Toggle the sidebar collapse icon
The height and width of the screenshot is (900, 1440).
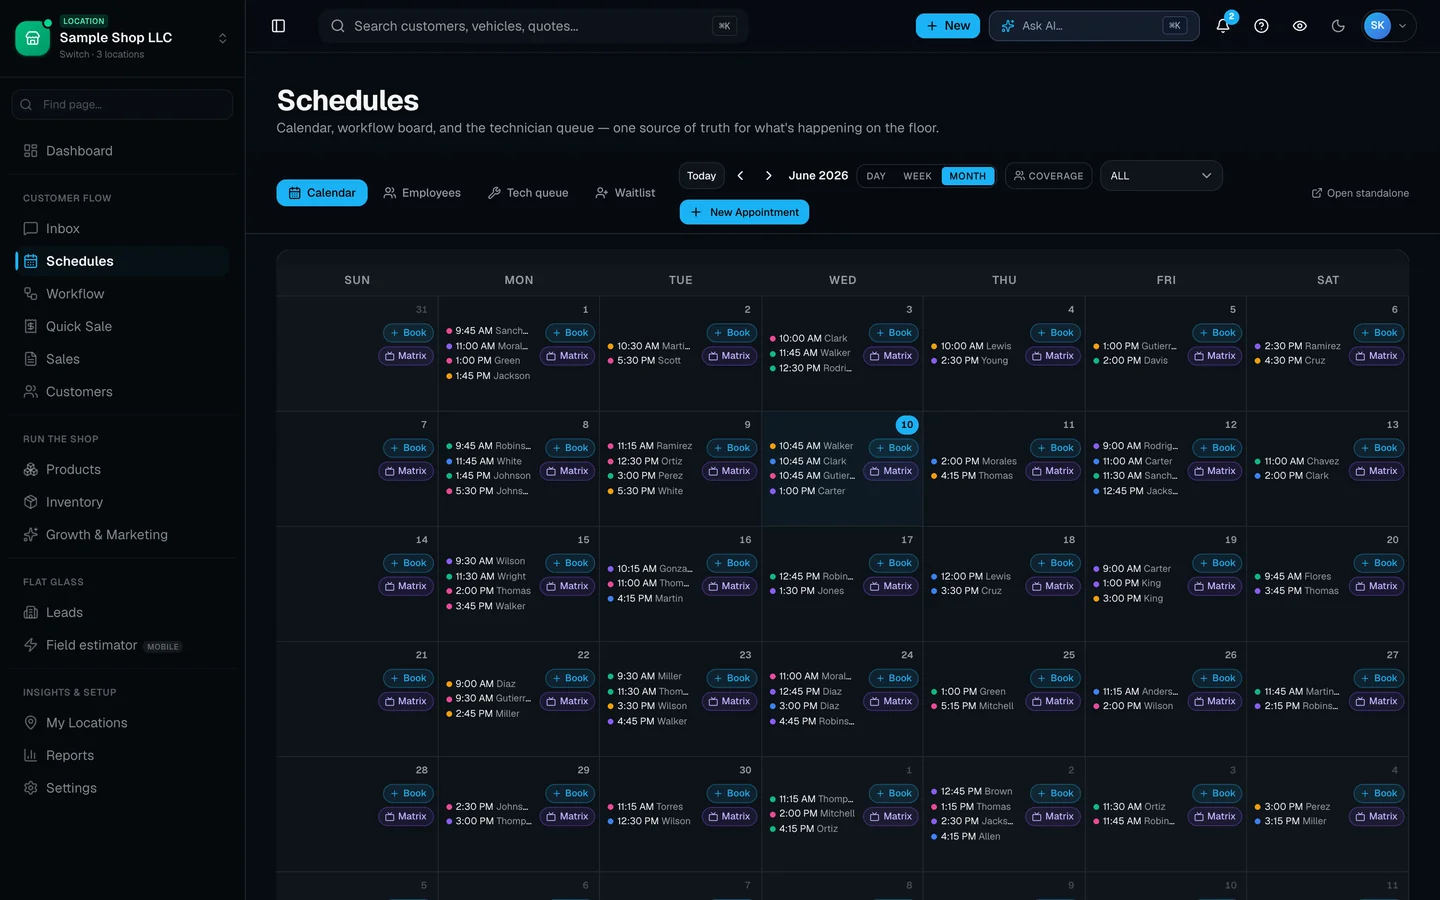click(279, 26)
